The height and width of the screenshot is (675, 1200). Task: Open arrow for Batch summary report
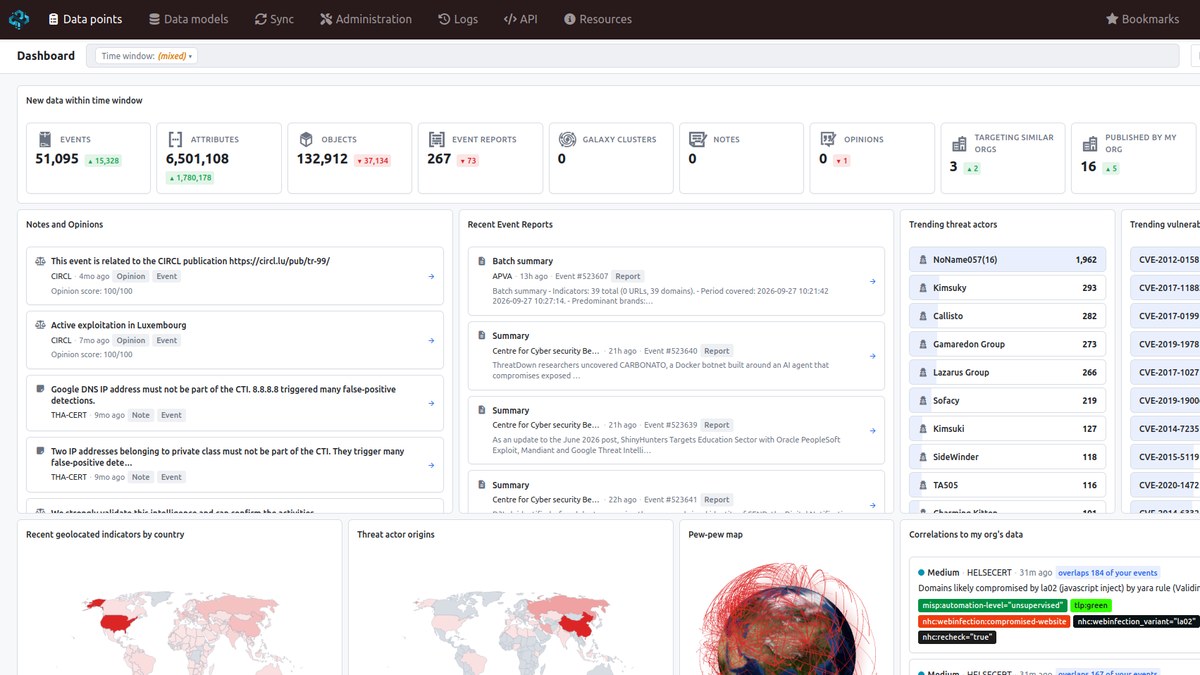(872, 282)
